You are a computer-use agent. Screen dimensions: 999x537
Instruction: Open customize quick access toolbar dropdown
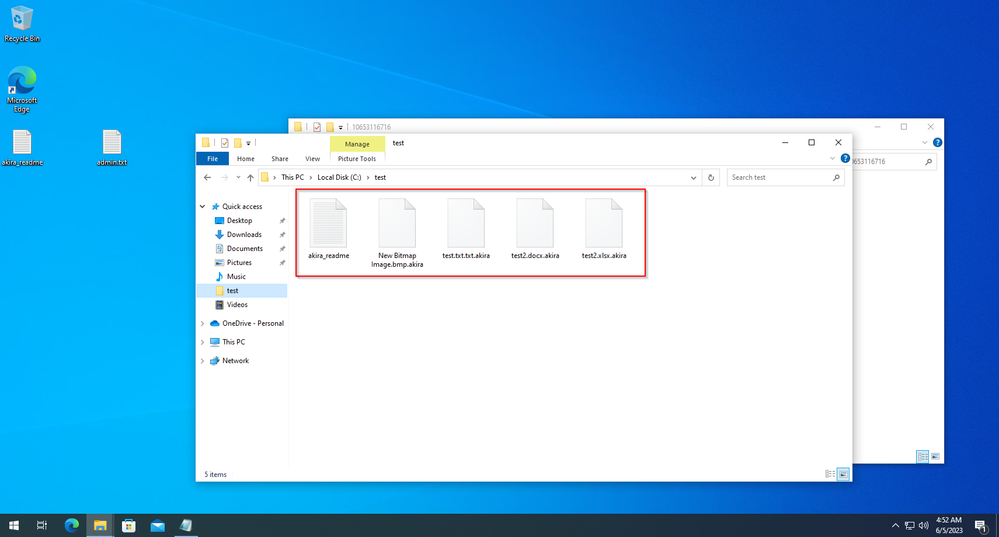point(248,143)
